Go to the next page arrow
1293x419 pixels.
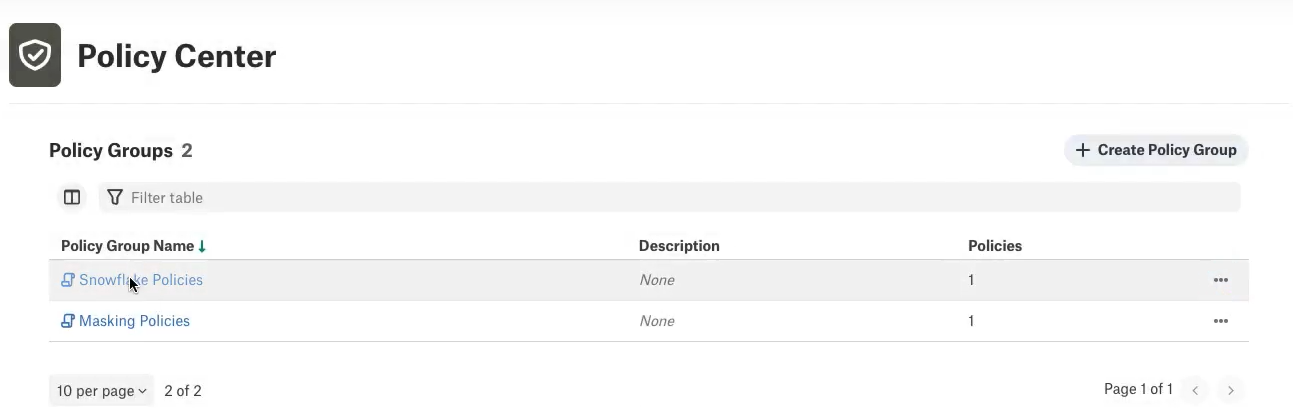1231,390
